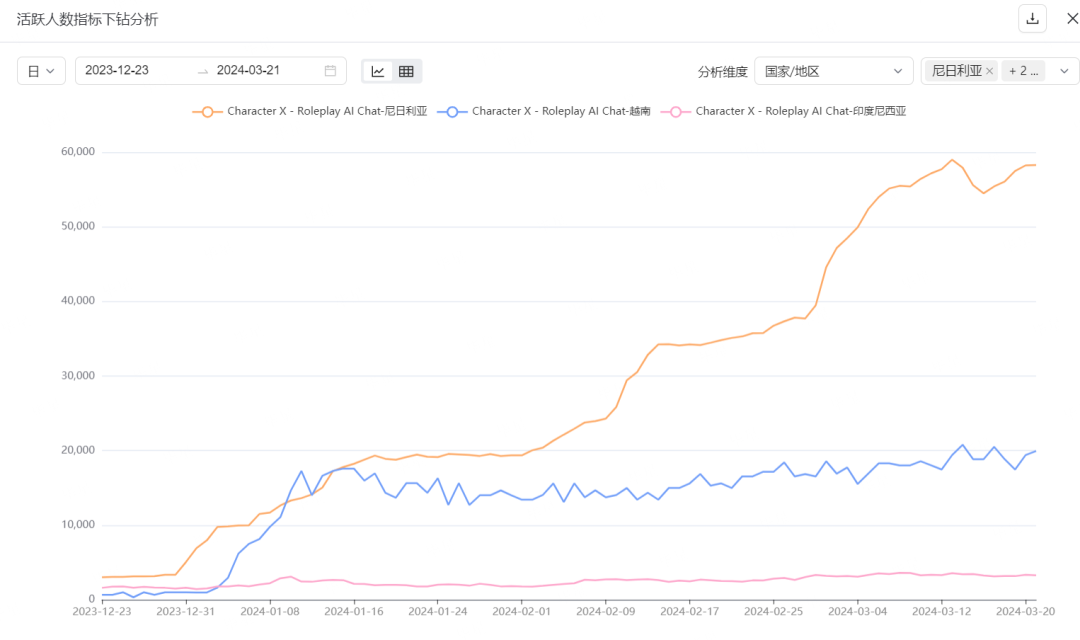This screenshot has height=640, width=1080.
Task: Expand the country filter dropdown arrow
Action: [x=1063, y=71]
